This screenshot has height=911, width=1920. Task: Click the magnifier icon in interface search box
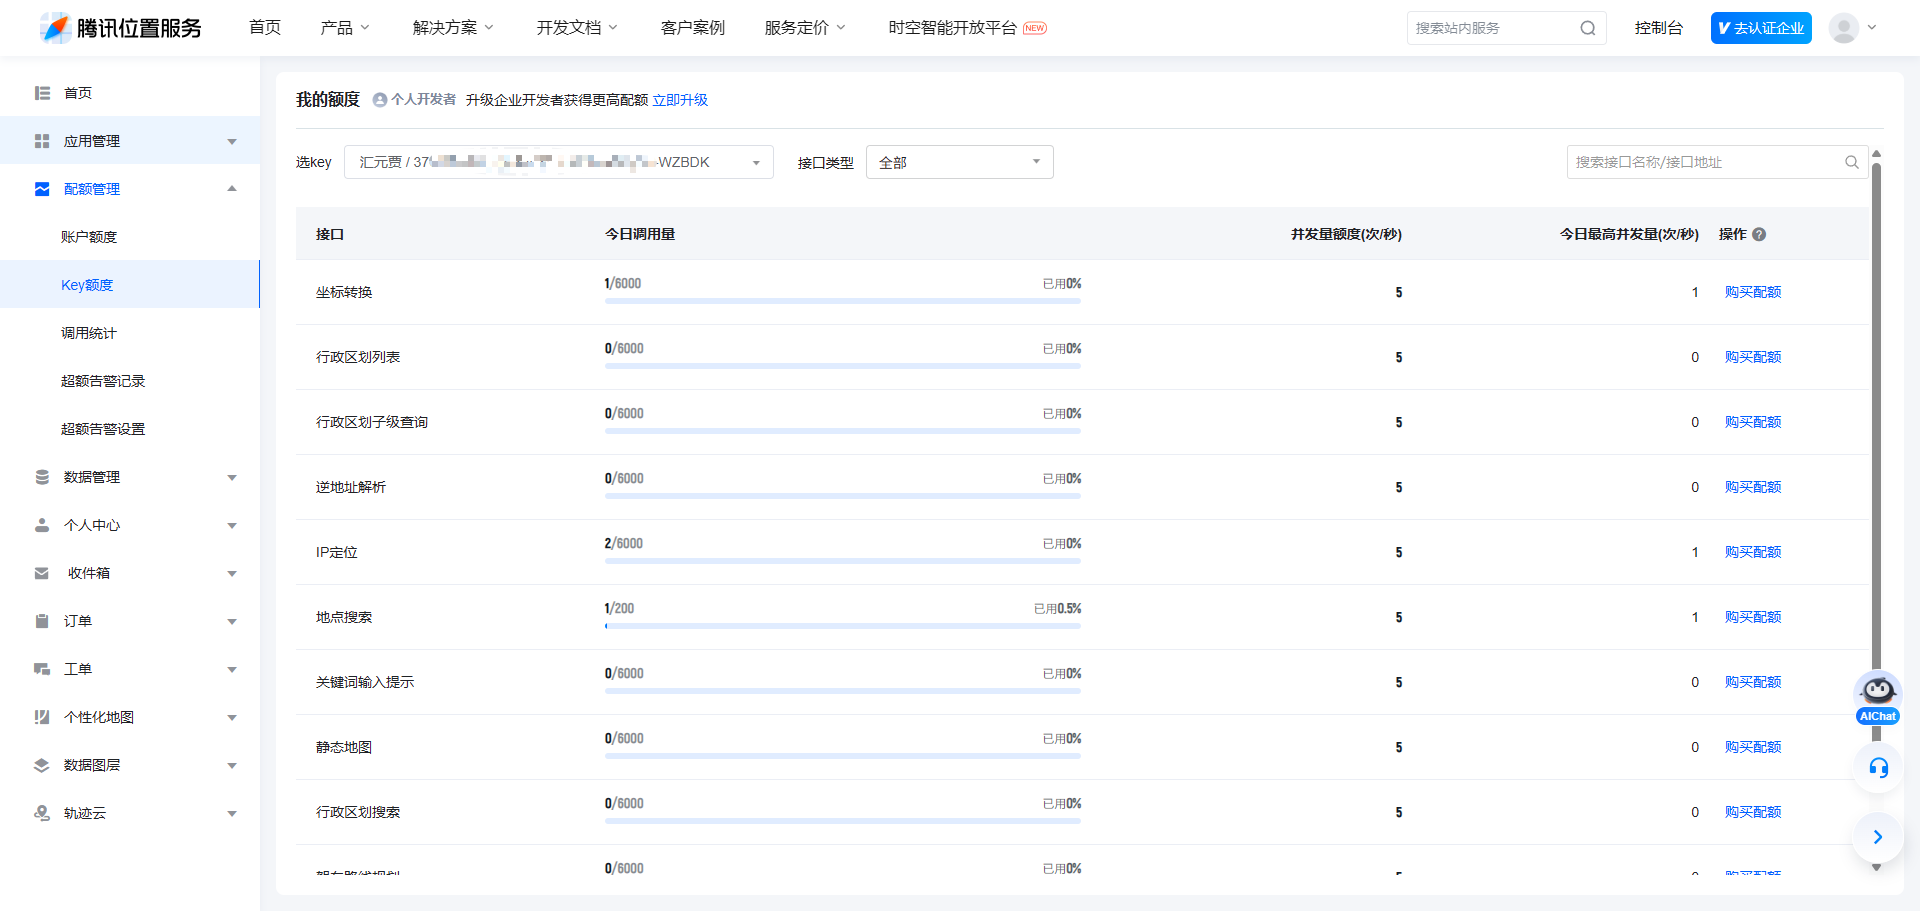point(1851,162)
